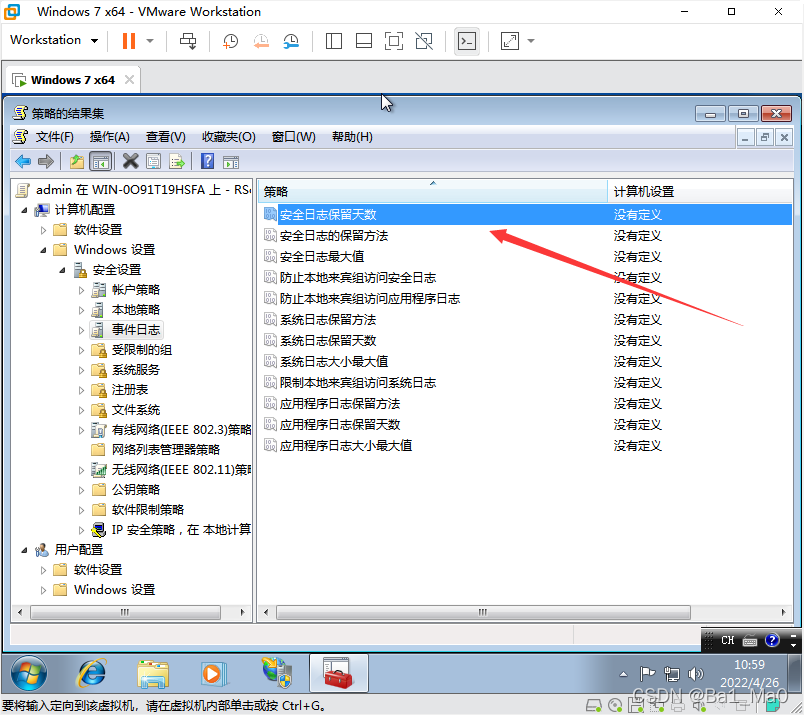This screenshot has height=715, width=804.
Task: Pause the virtual machine
Action: [x=129, y=41]
